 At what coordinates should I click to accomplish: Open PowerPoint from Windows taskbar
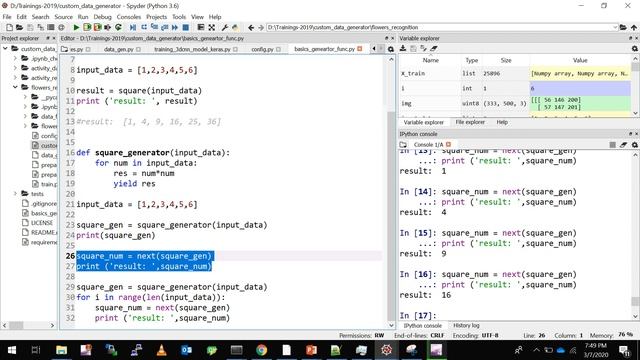[311, 350]
